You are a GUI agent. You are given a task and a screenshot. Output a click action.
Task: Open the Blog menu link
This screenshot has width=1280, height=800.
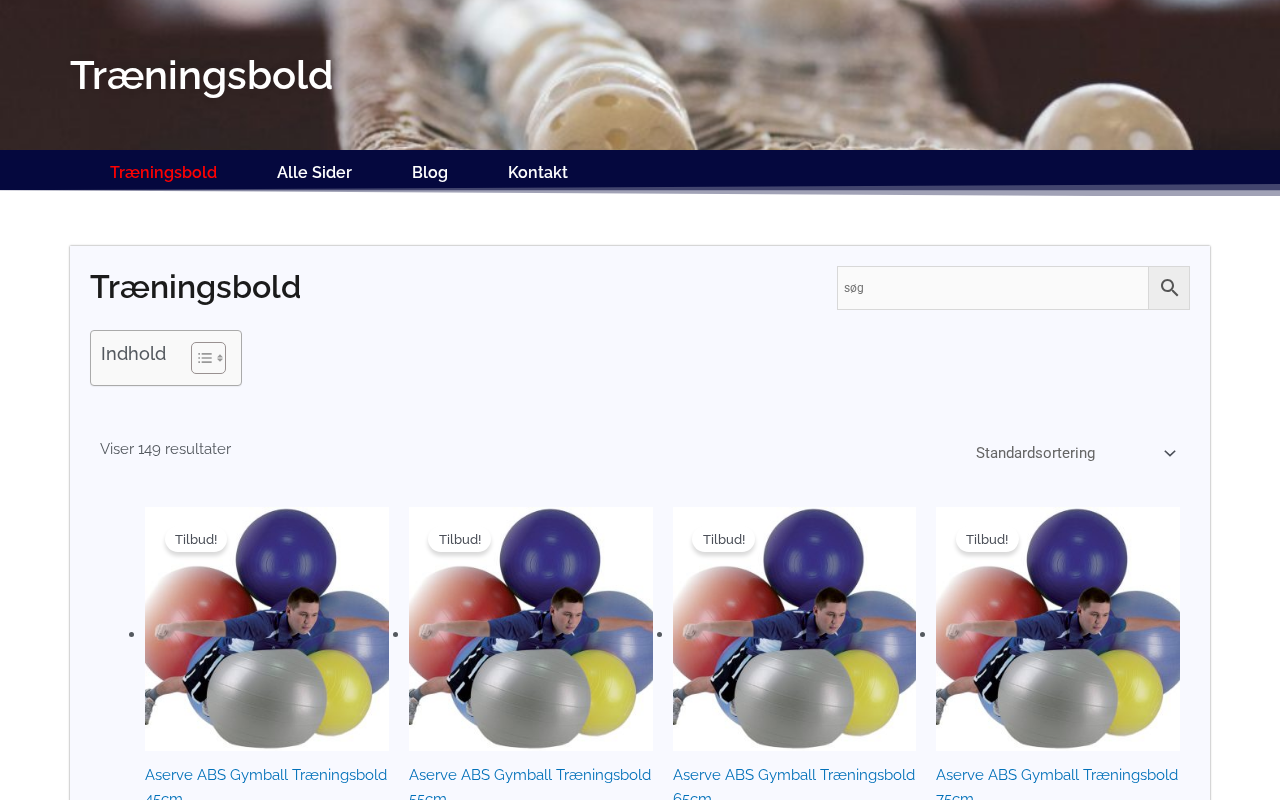(x=430, y=172)
